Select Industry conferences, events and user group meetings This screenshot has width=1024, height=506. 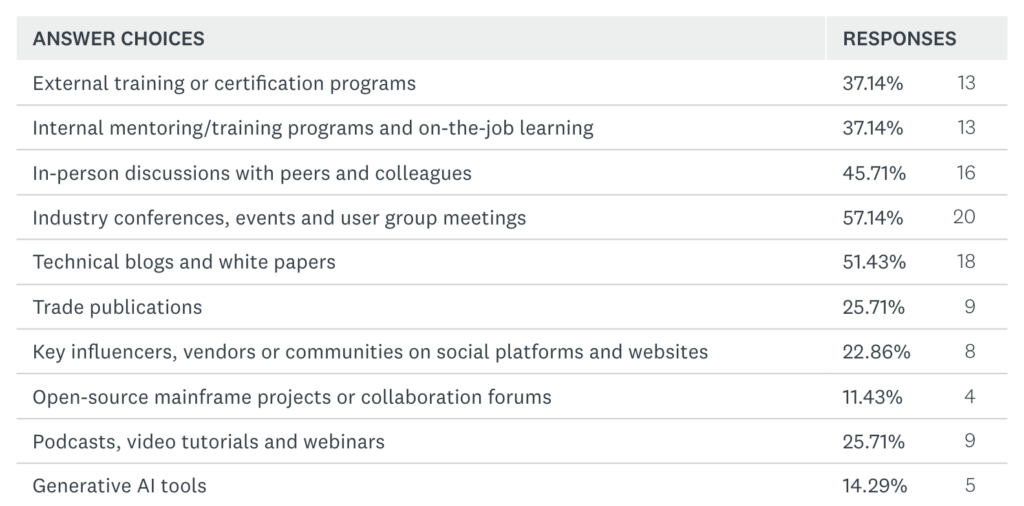tap(279, 218)
